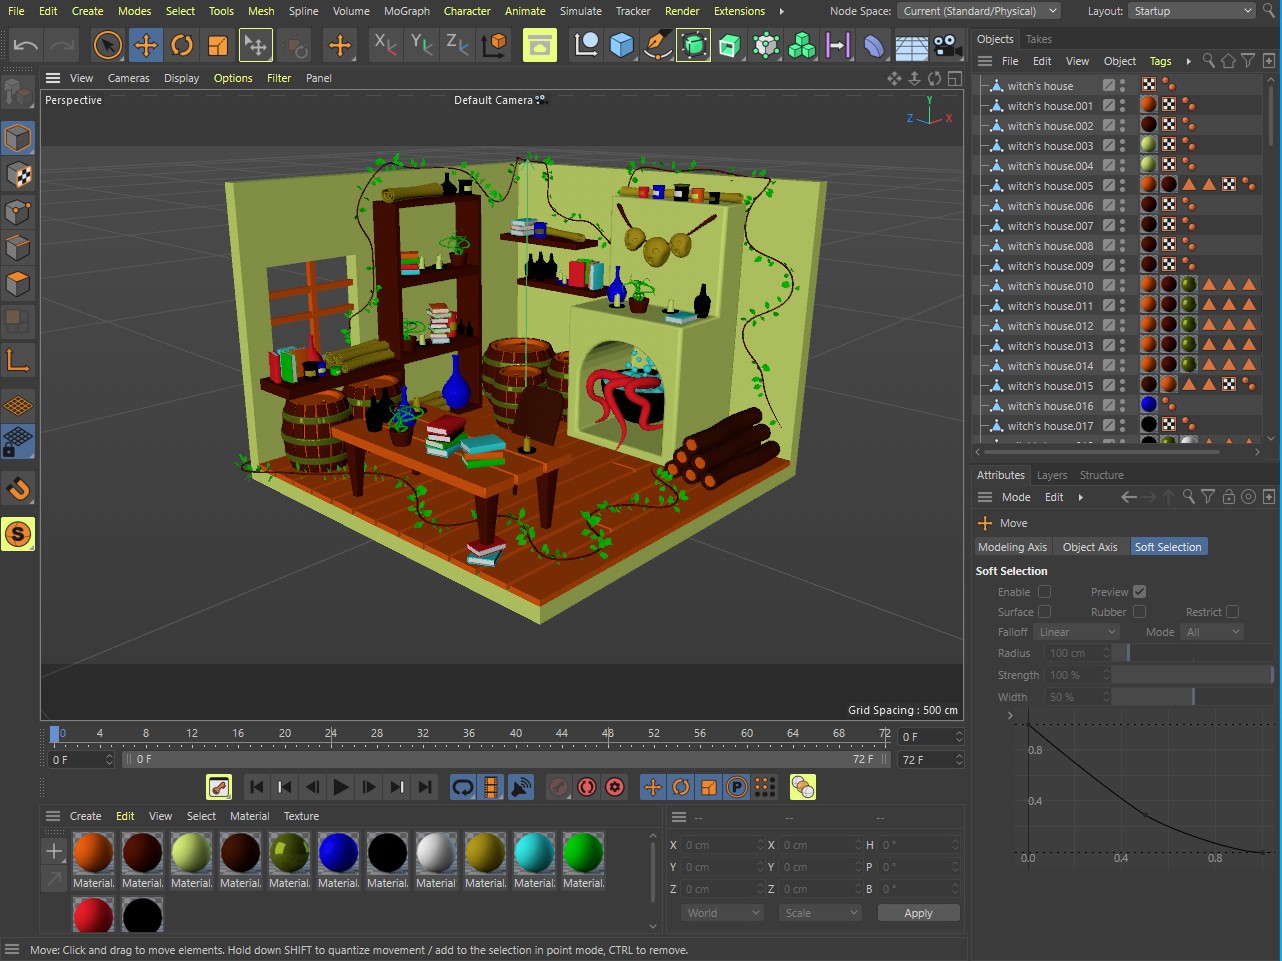Toggle the Rubber checkbox
The image size is (1282, 961).
point(1139,612)
